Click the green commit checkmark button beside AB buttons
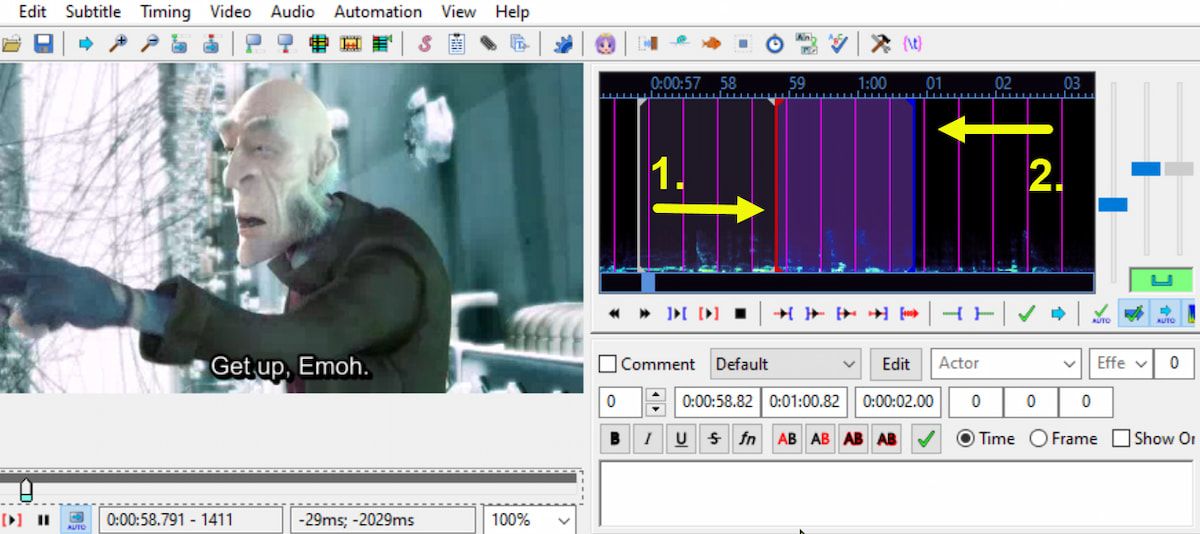Image resolution: width=1200 pixels, height=534 pixels. click(x=926, y=438)
